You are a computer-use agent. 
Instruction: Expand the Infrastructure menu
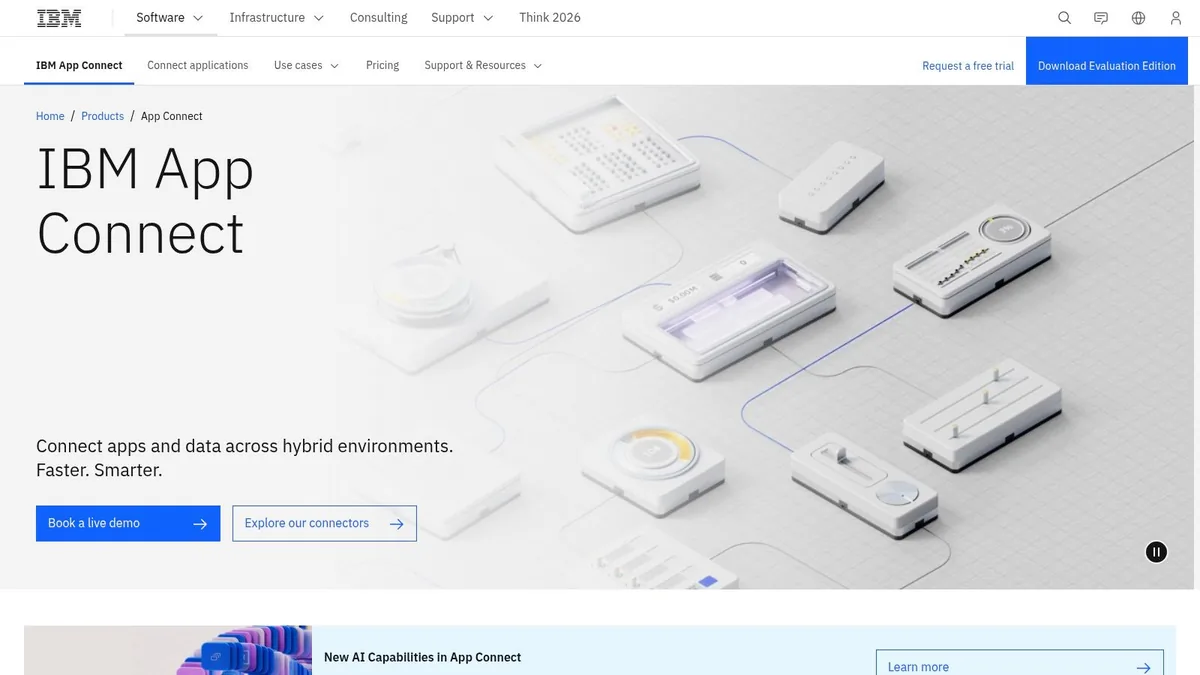[x=277, y=18]
